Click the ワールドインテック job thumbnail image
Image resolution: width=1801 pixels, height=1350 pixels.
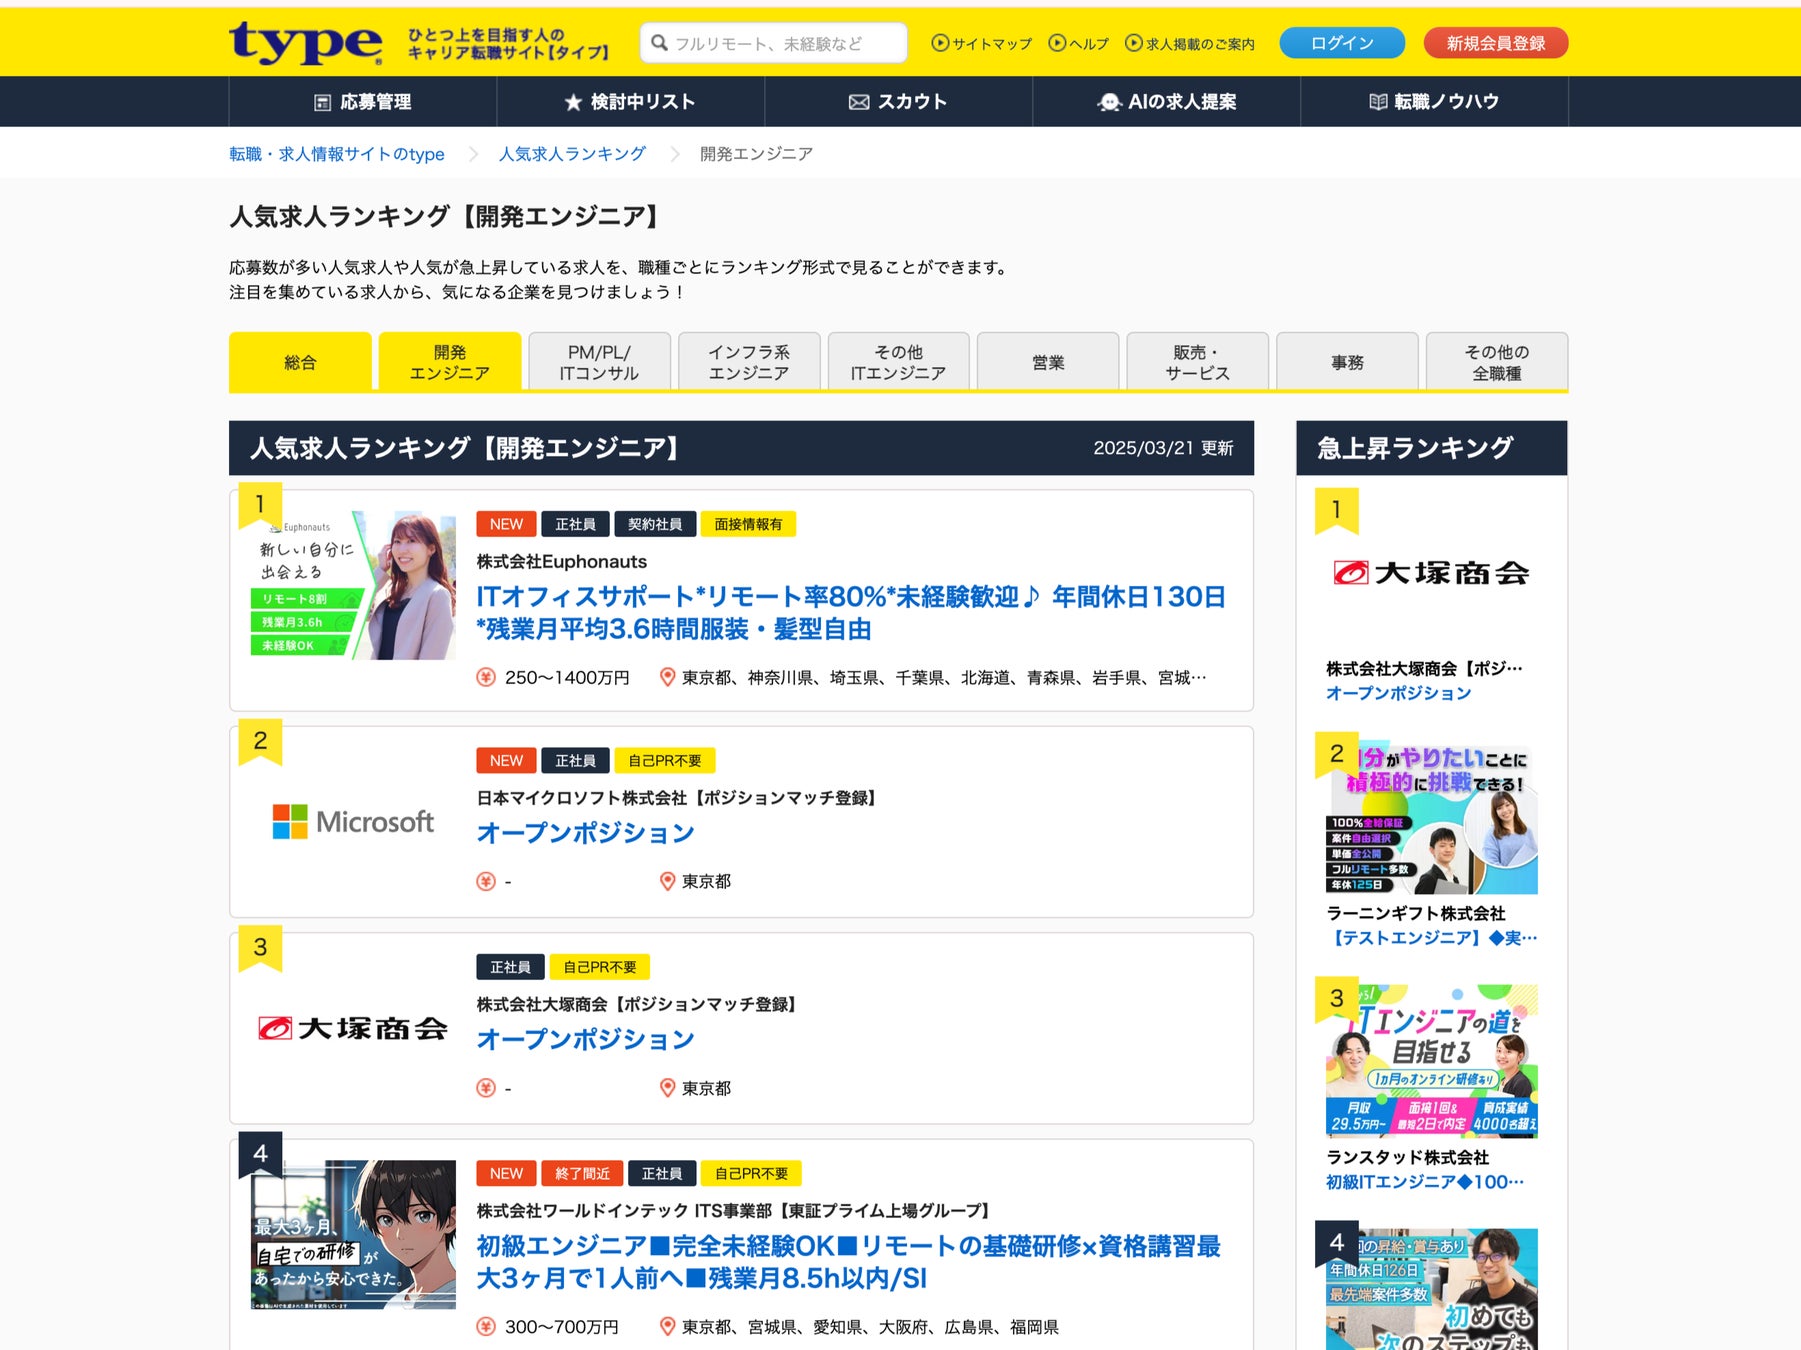(x=353, y=1234)
